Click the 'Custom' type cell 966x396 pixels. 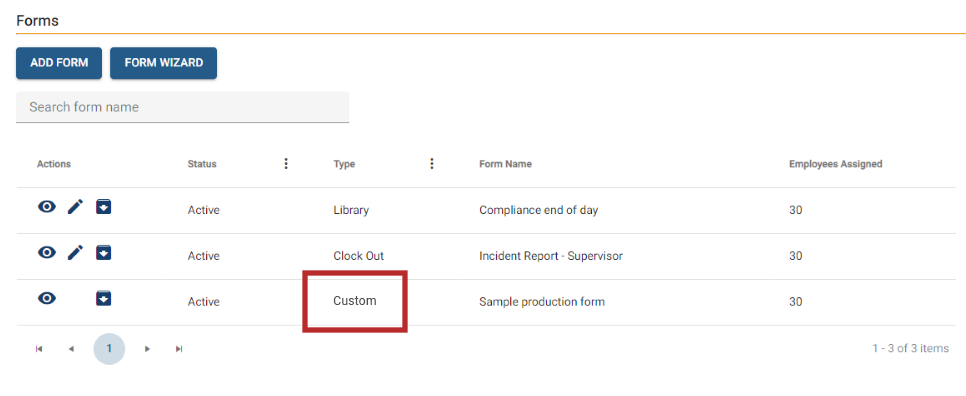pyautogui.click(x=354, y=302)
